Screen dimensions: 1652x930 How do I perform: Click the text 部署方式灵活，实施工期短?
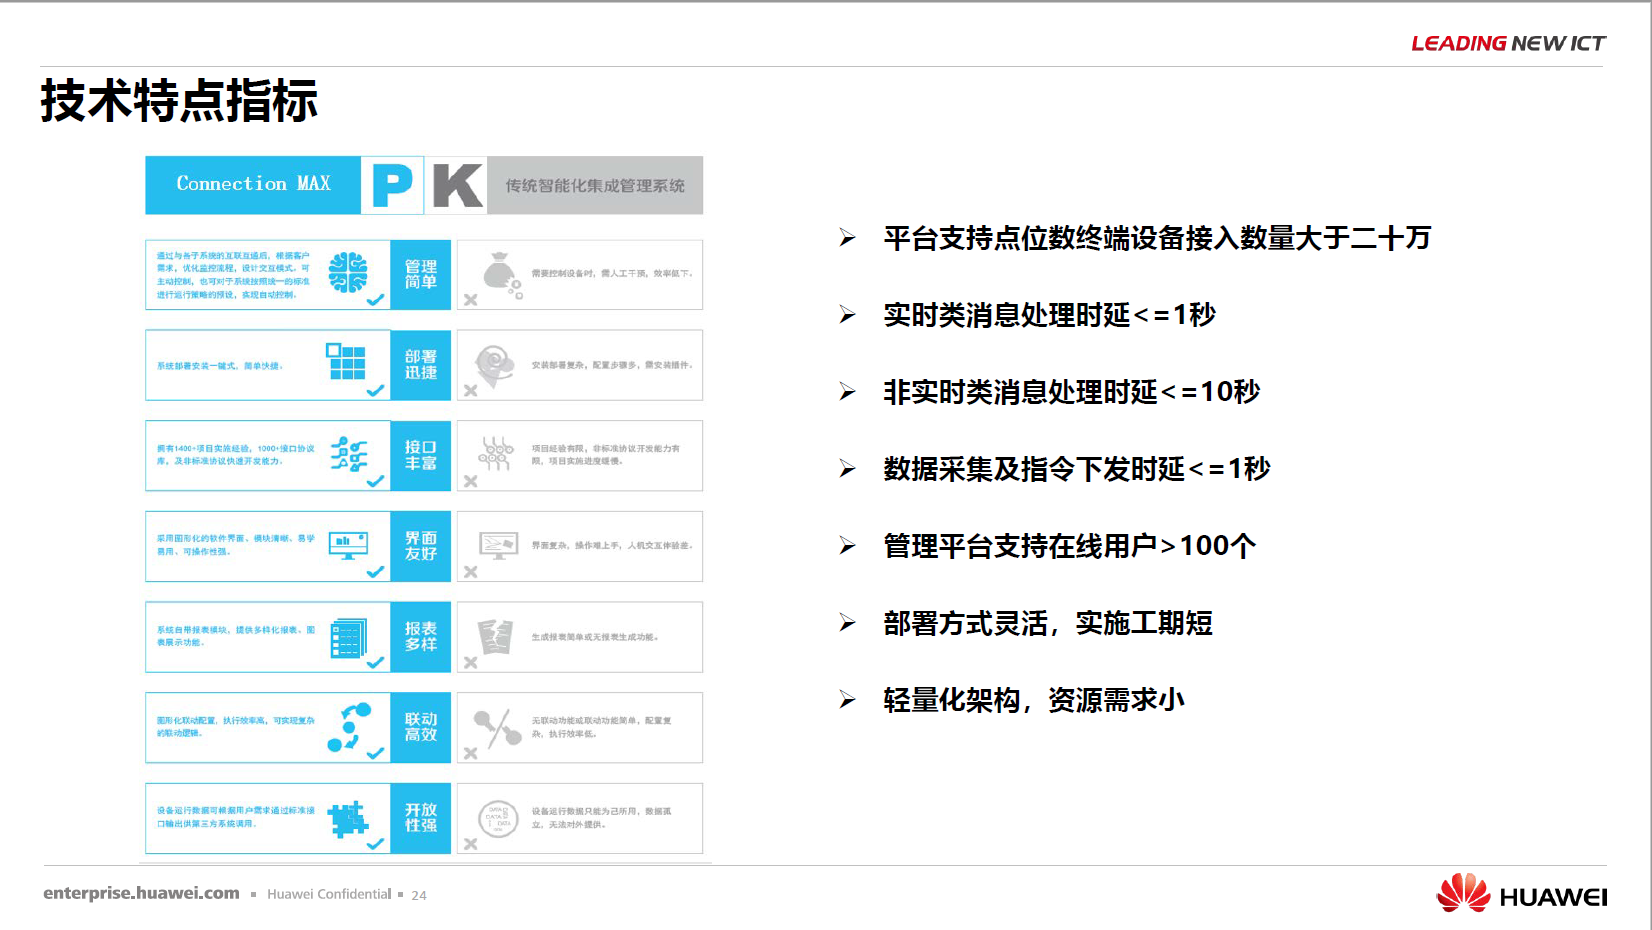pyautogui.click(x=1048, y=623)
